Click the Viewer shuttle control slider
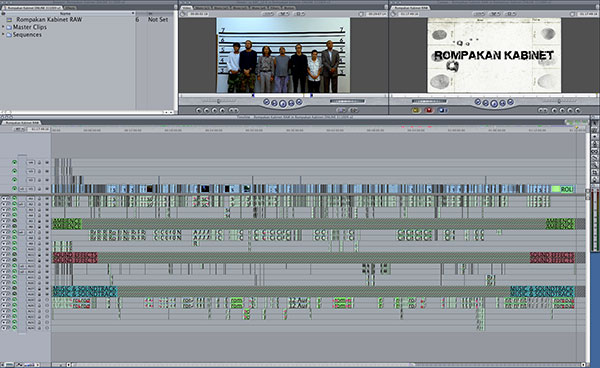This screenshot has height=368, width=600. pyautogui.click(x=218, y=101)
